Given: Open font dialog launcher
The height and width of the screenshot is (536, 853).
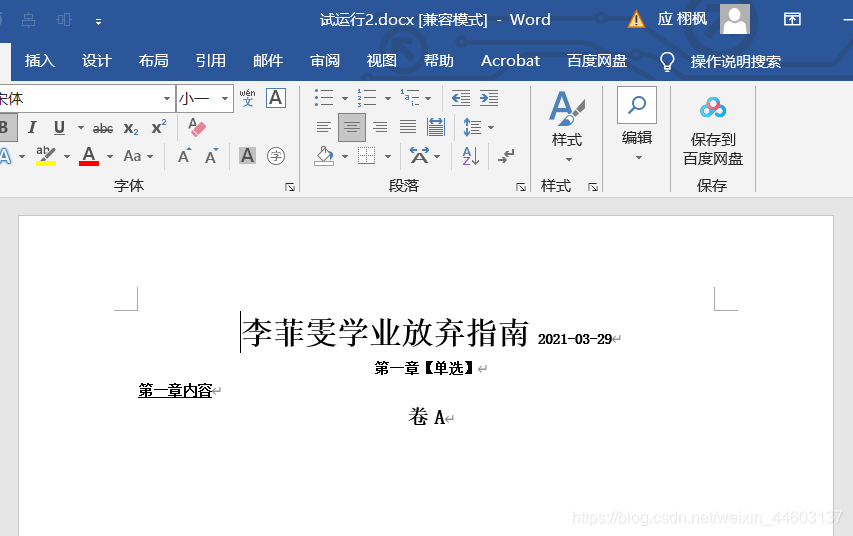Looking at the screenshot, I should [x=290, y=187].
